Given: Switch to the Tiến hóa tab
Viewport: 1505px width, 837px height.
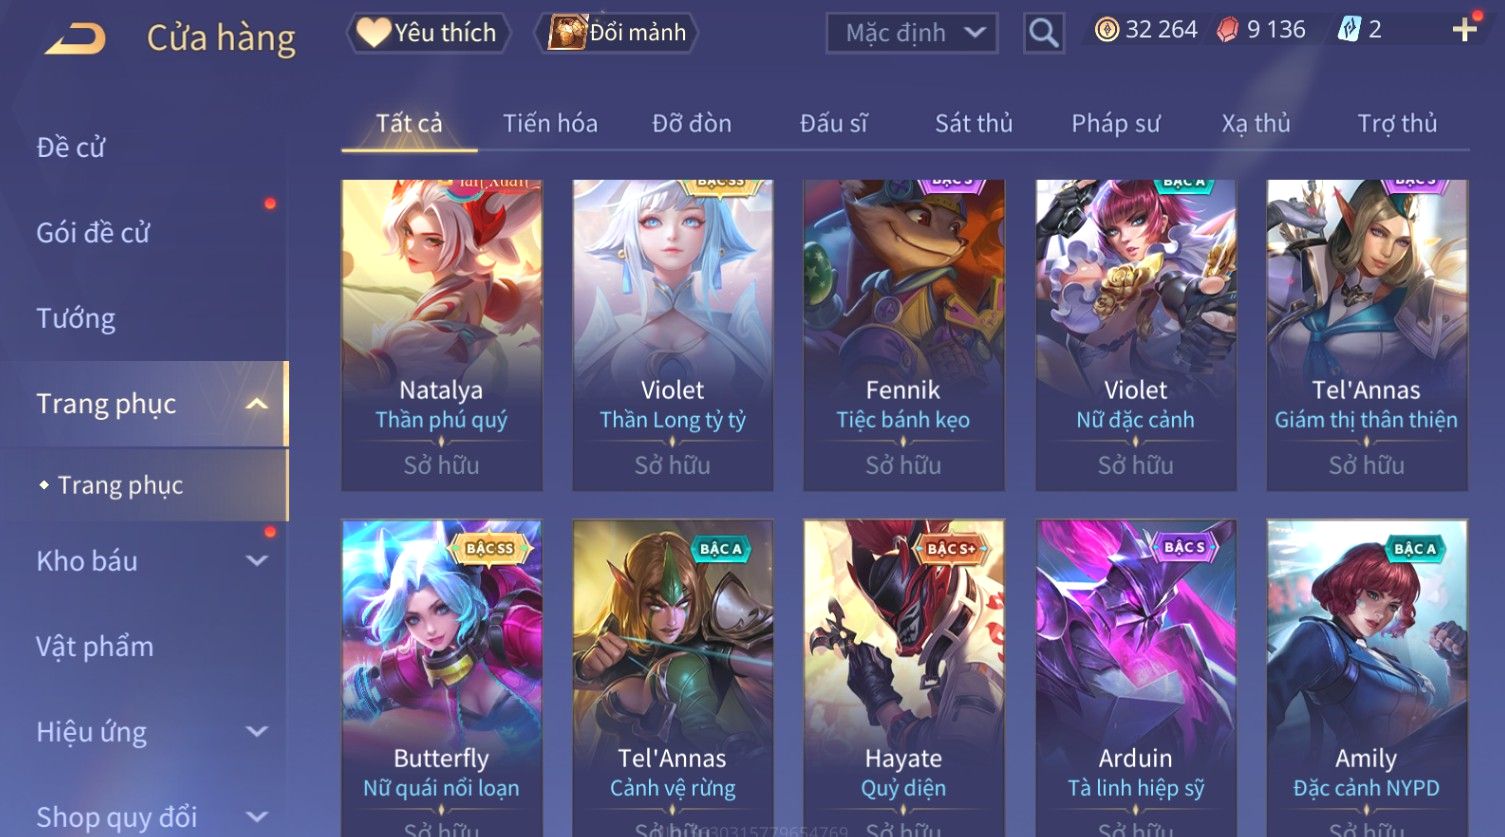Looking at the screenshot, I should click(550, 123).
